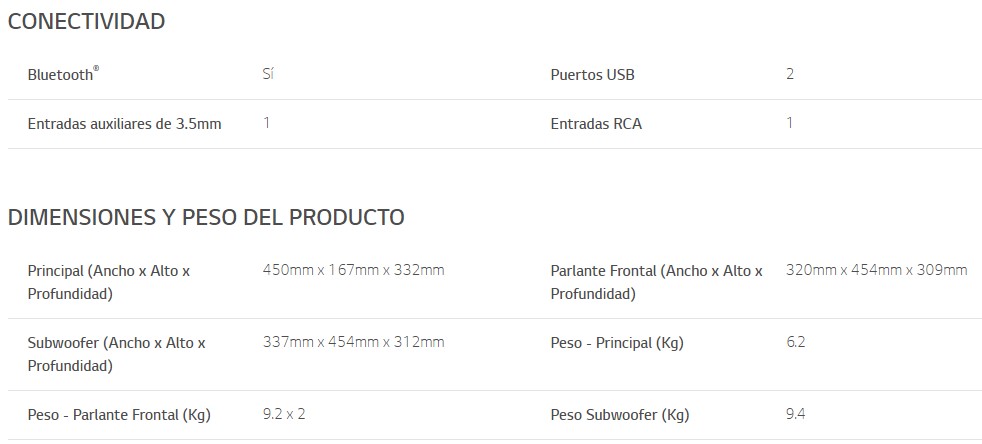Viewport: 982px width, 444px height.
Task: Click the 9.2 x 2 weight value
Action: [x=284, y=414]
